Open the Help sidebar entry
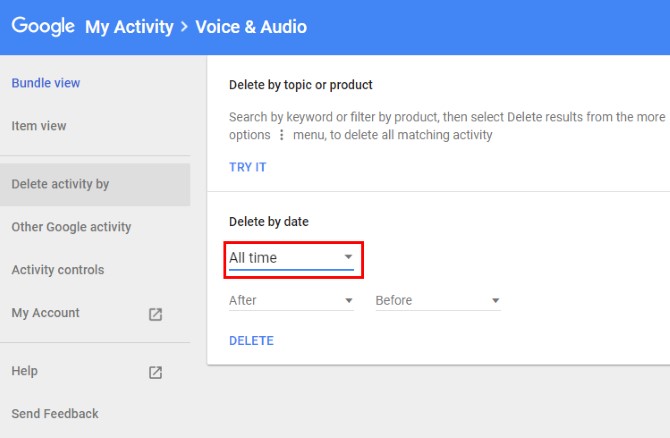This screenshot has width=670, height=438. [24, 371]
